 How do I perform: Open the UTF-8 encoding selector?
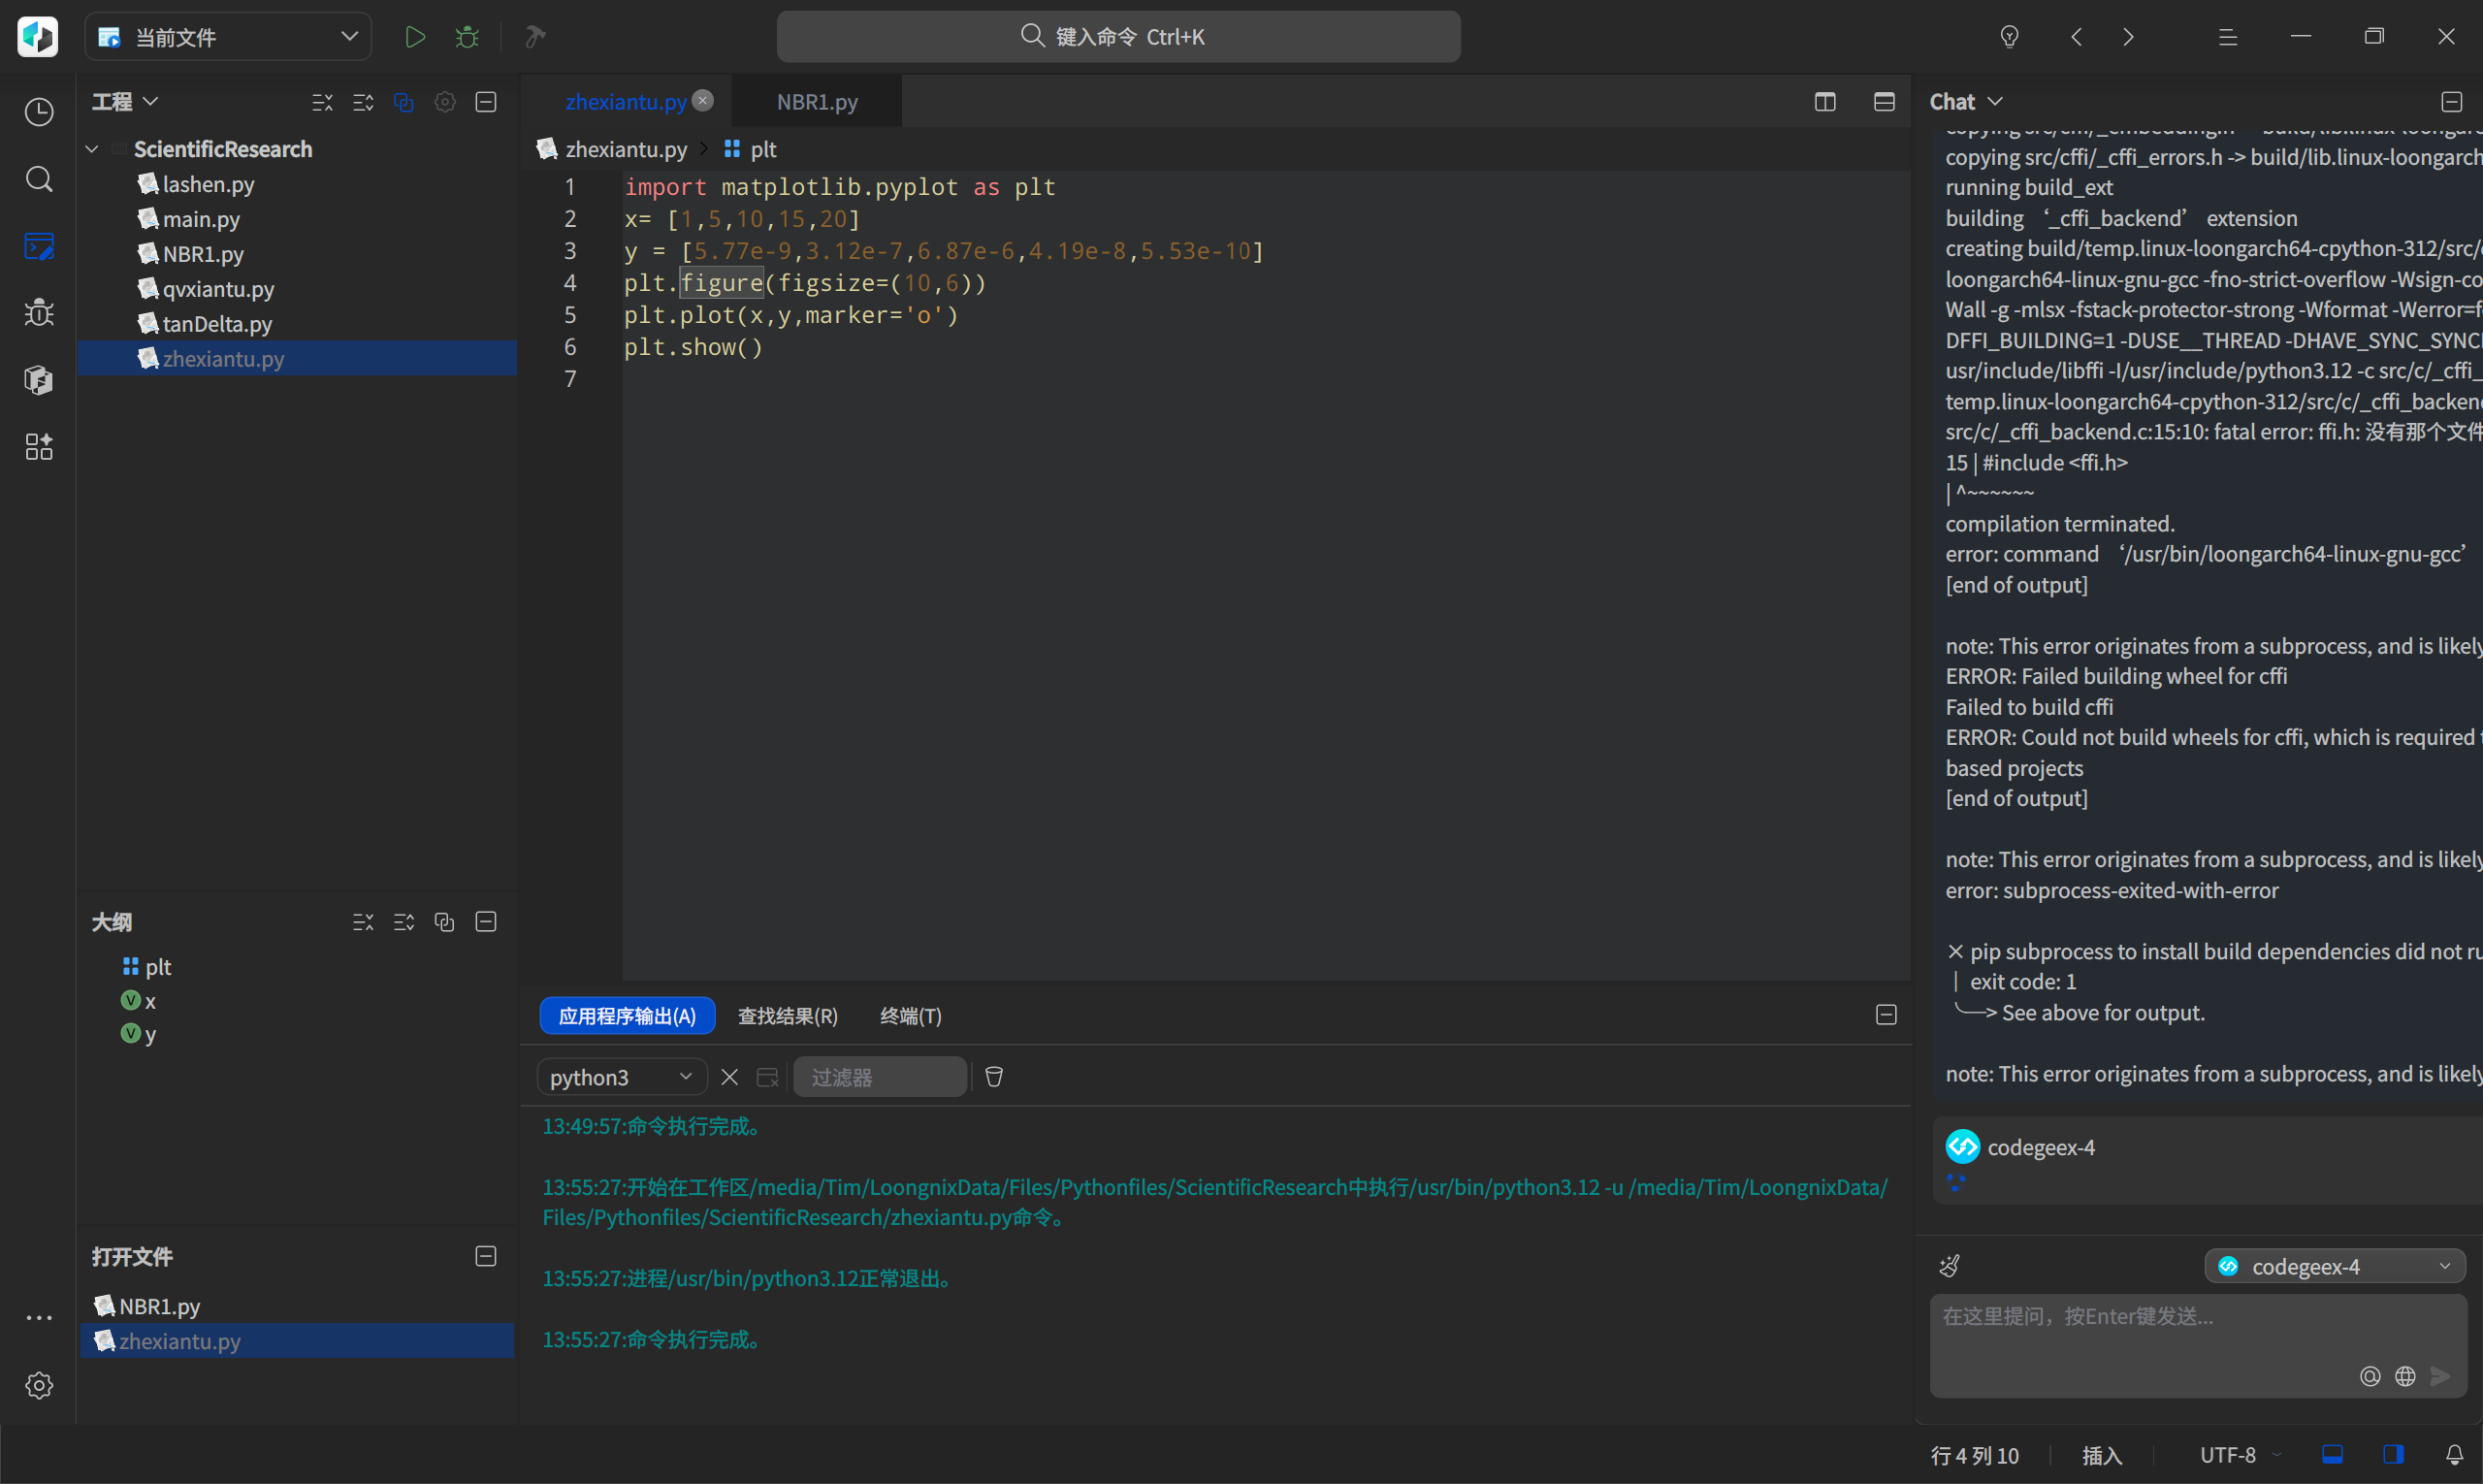click(2240, 1455)
